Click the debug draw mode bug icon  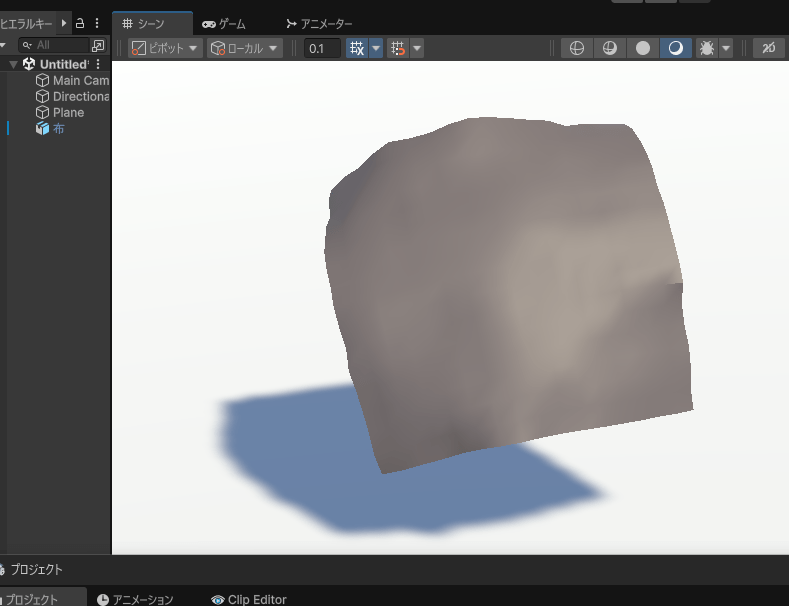tap(706, 48)
